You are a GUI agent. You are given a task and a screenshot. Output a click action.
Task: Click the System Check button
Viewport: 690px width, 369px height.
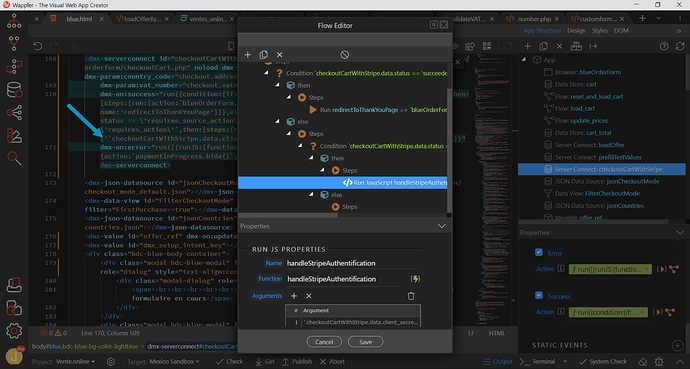(603, 362)
